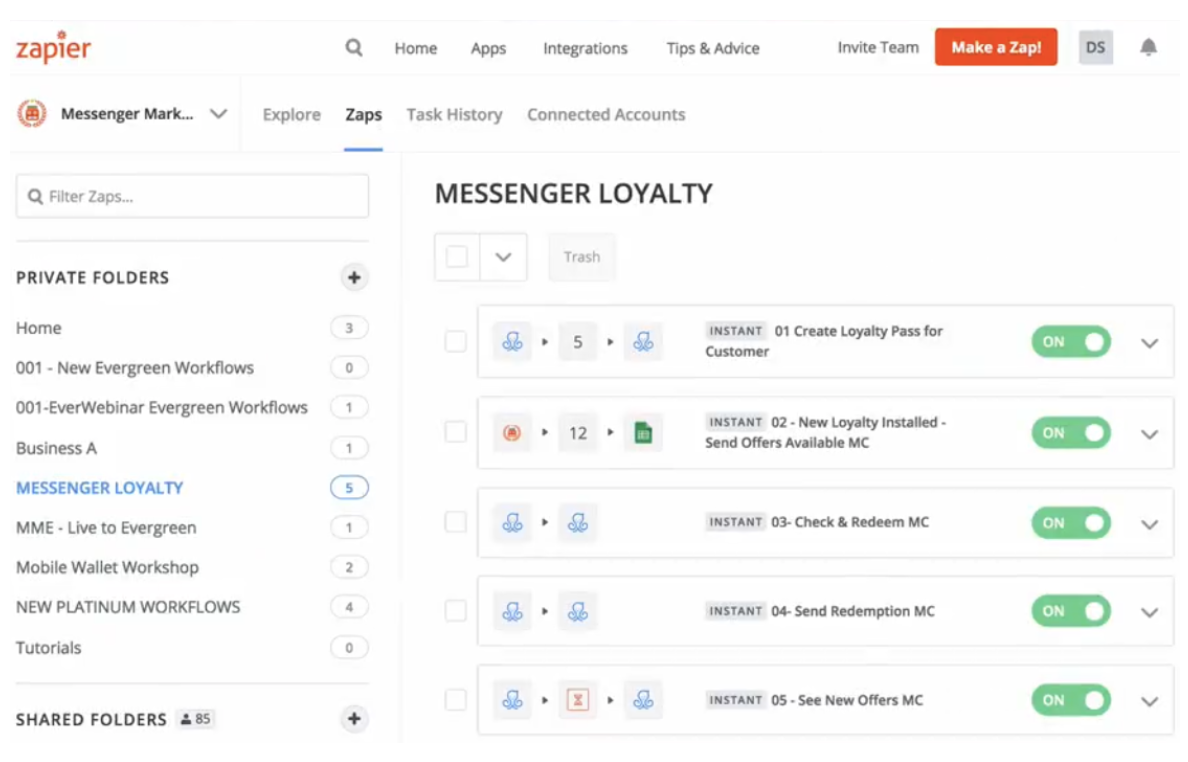The height and width of the screenshot is (762, 1188).
Task: Open the Messenger Mark... account dropdown
Action: pyautogui.click(x=218, y=114)
